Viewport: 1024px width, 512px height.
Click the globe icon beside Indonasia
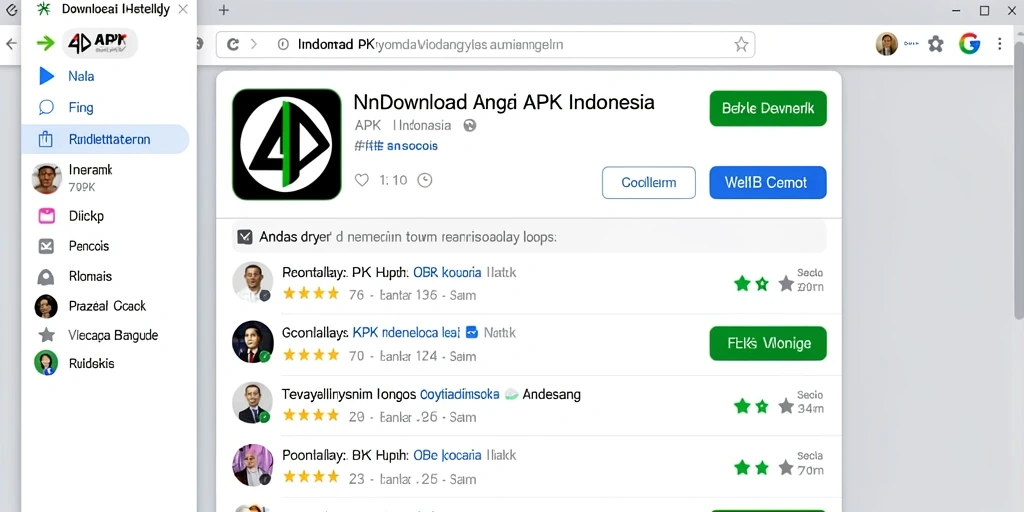(469, 125)
